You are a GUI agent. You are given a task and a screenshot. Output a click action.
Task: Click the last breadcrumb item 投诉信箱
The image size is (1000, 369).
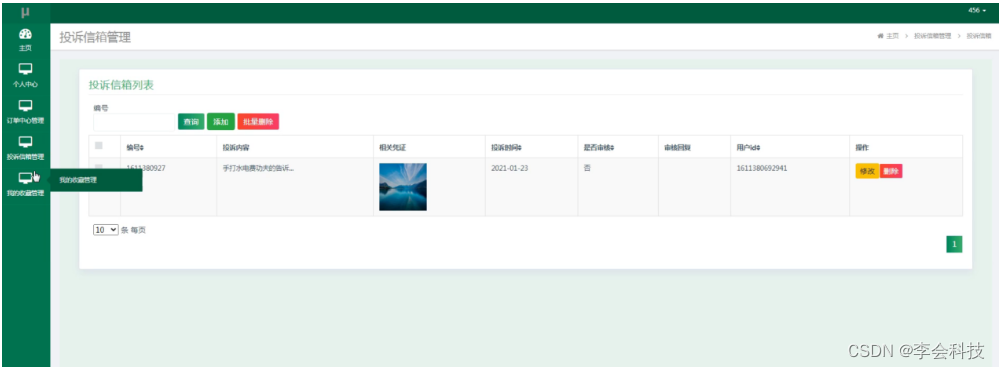coord(978,36)
